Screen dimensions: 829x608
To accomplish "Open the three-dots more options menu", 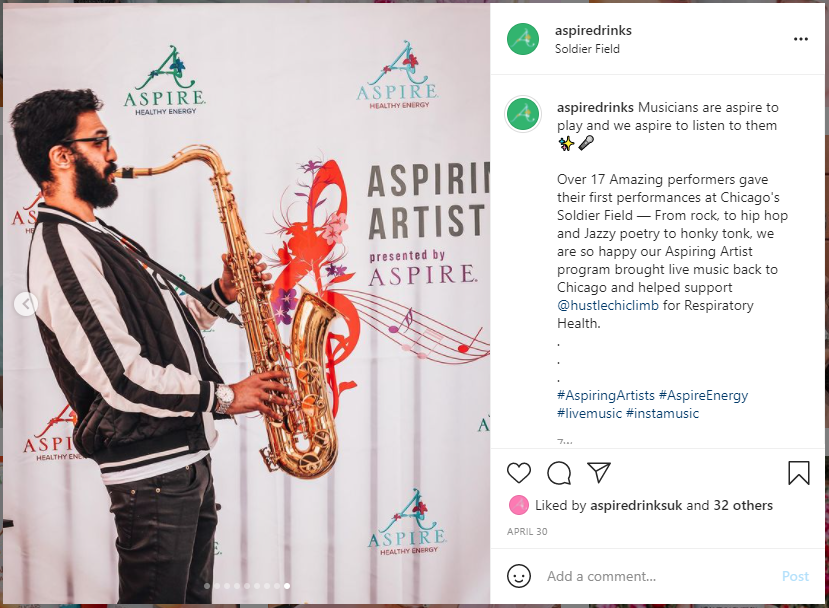I will (800, 39).
